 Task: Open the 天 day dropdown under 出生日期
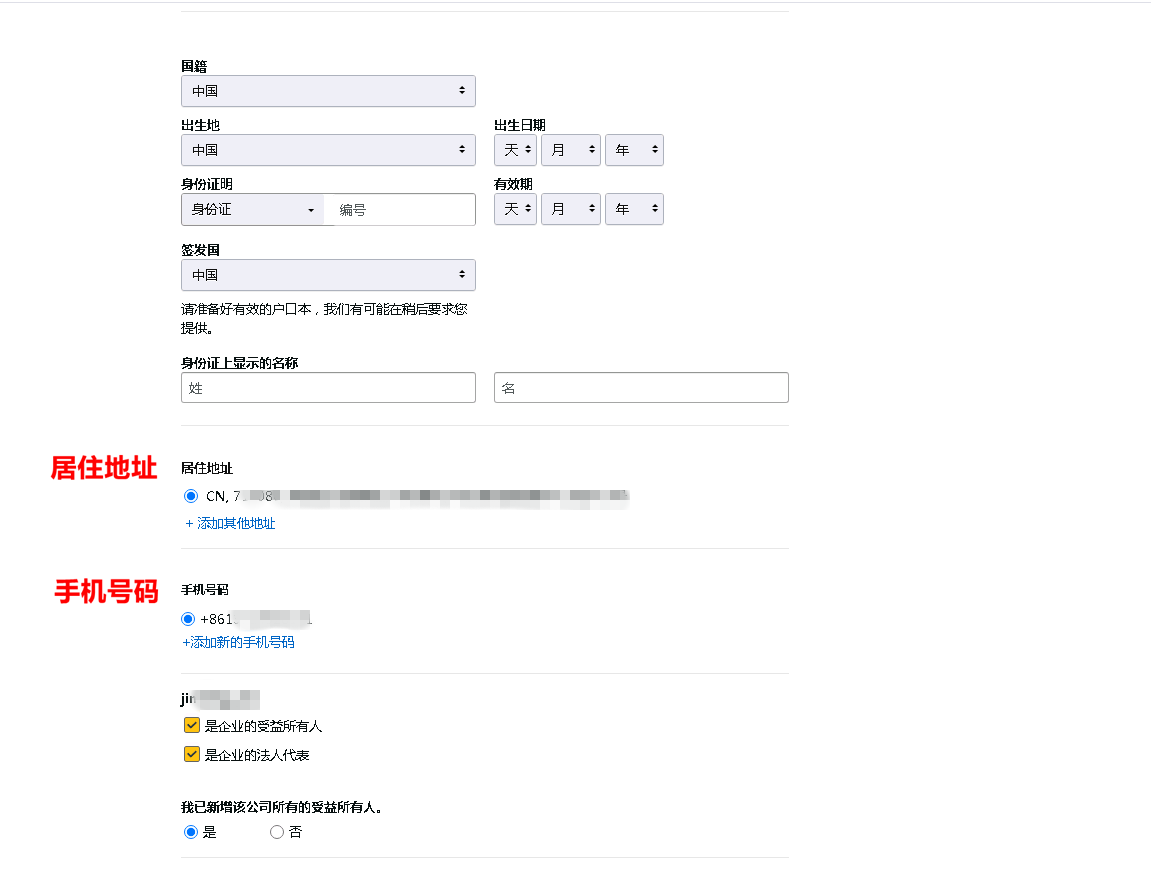pos(514,150)
